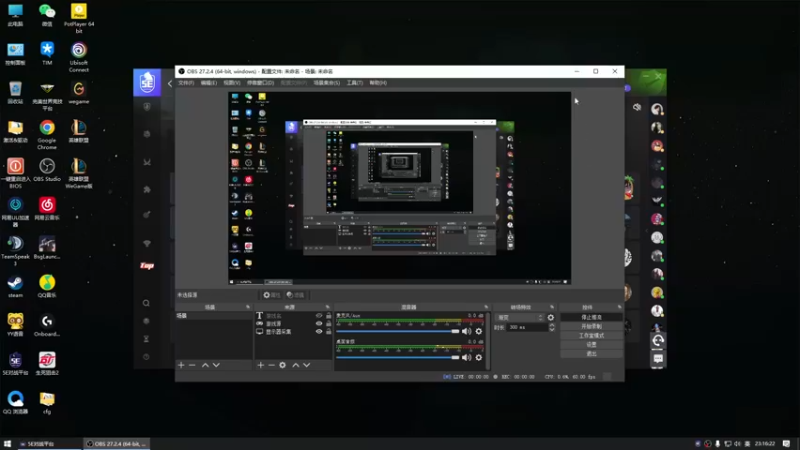Open Ubisoft Connect desktop icon
800x450 pixels.
[79, 57]
